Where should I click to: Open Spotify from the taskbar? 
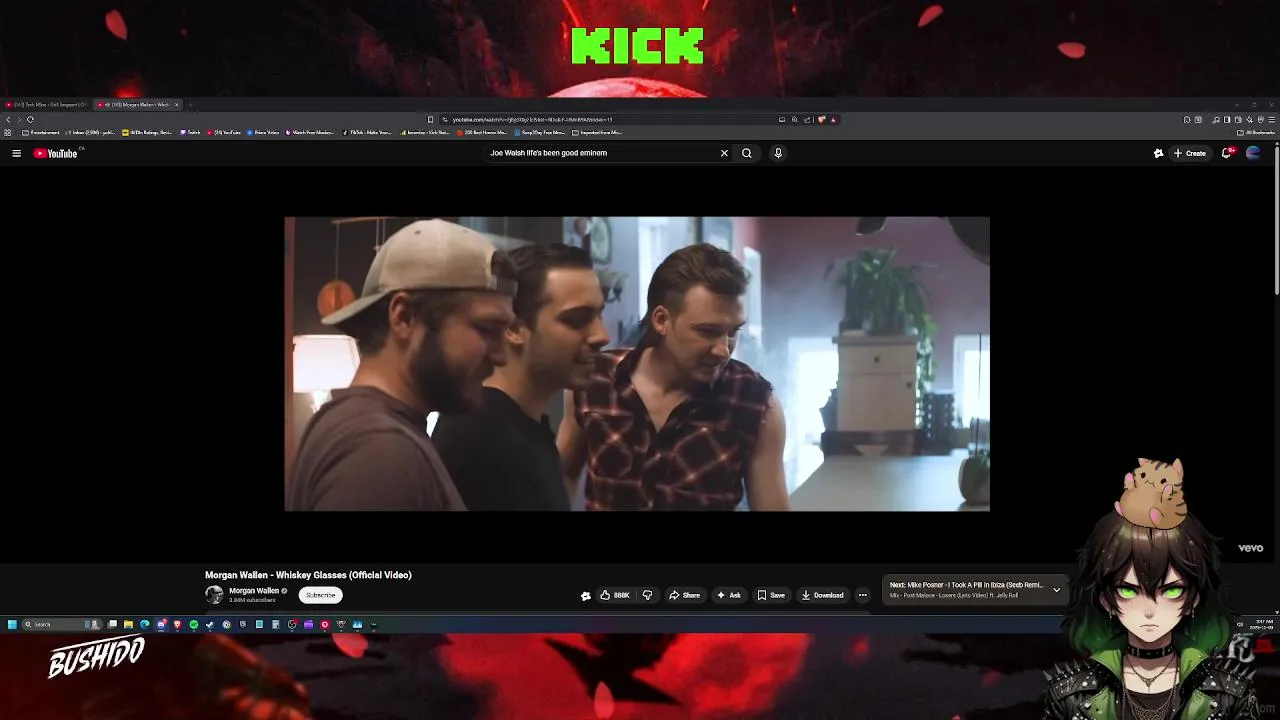[193, 624]
